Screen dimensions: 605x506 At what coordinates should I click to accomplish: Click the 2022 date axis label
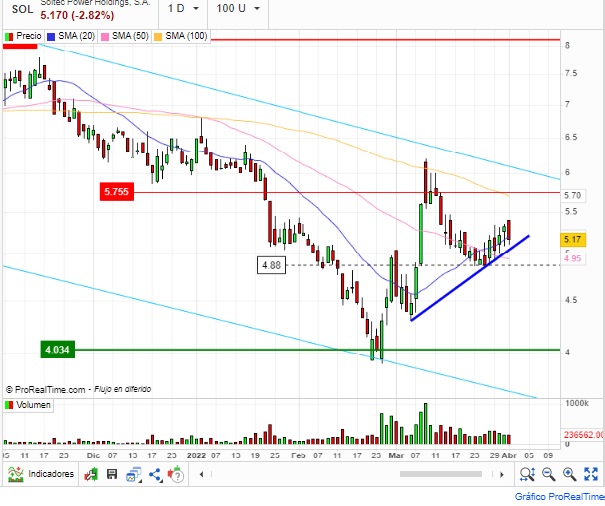click(x=196, y=455)
